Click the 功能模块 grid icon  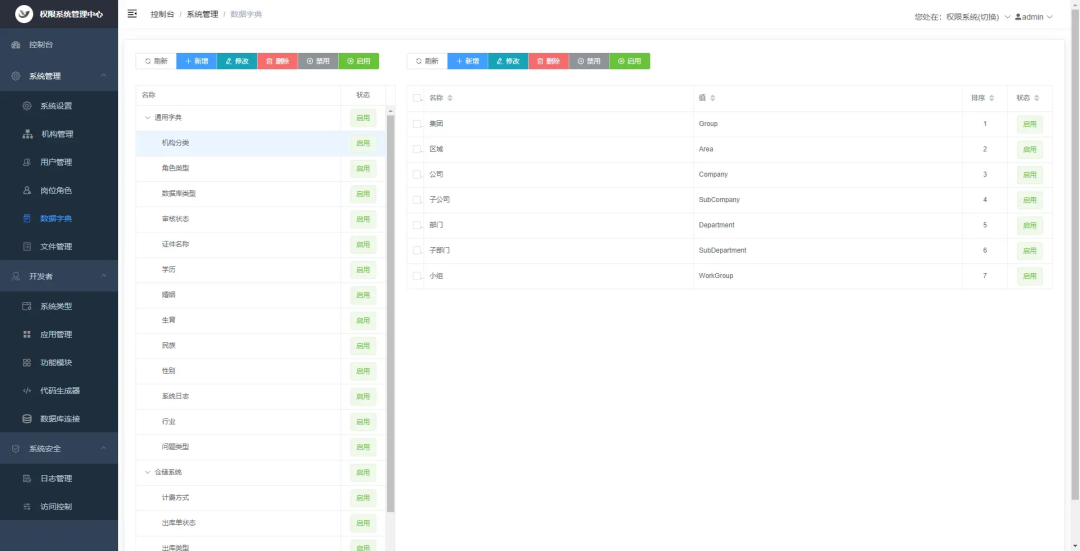(27, 362)
